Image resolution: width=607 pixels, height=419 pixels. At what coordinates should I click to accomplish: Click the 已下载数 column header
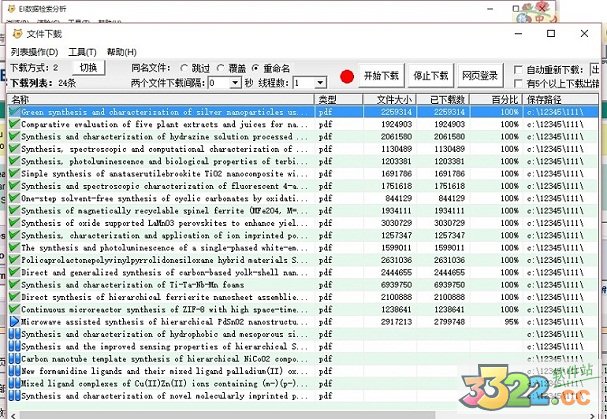[x=443, y=100]
